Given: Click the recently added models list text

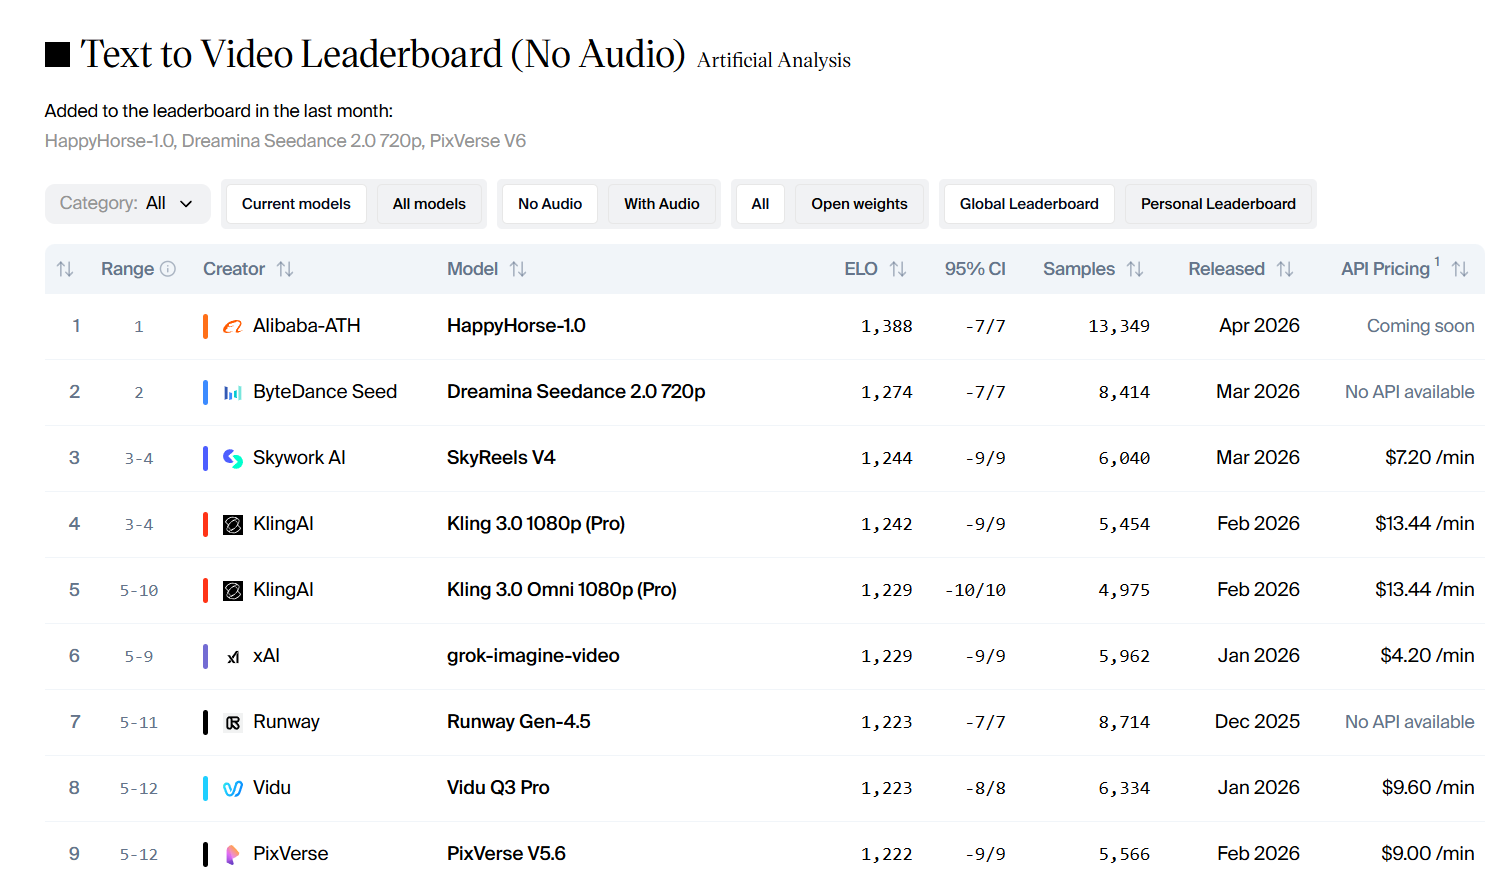Looking at the screenshot, I should pyautogui.click(x=285, y=141).
